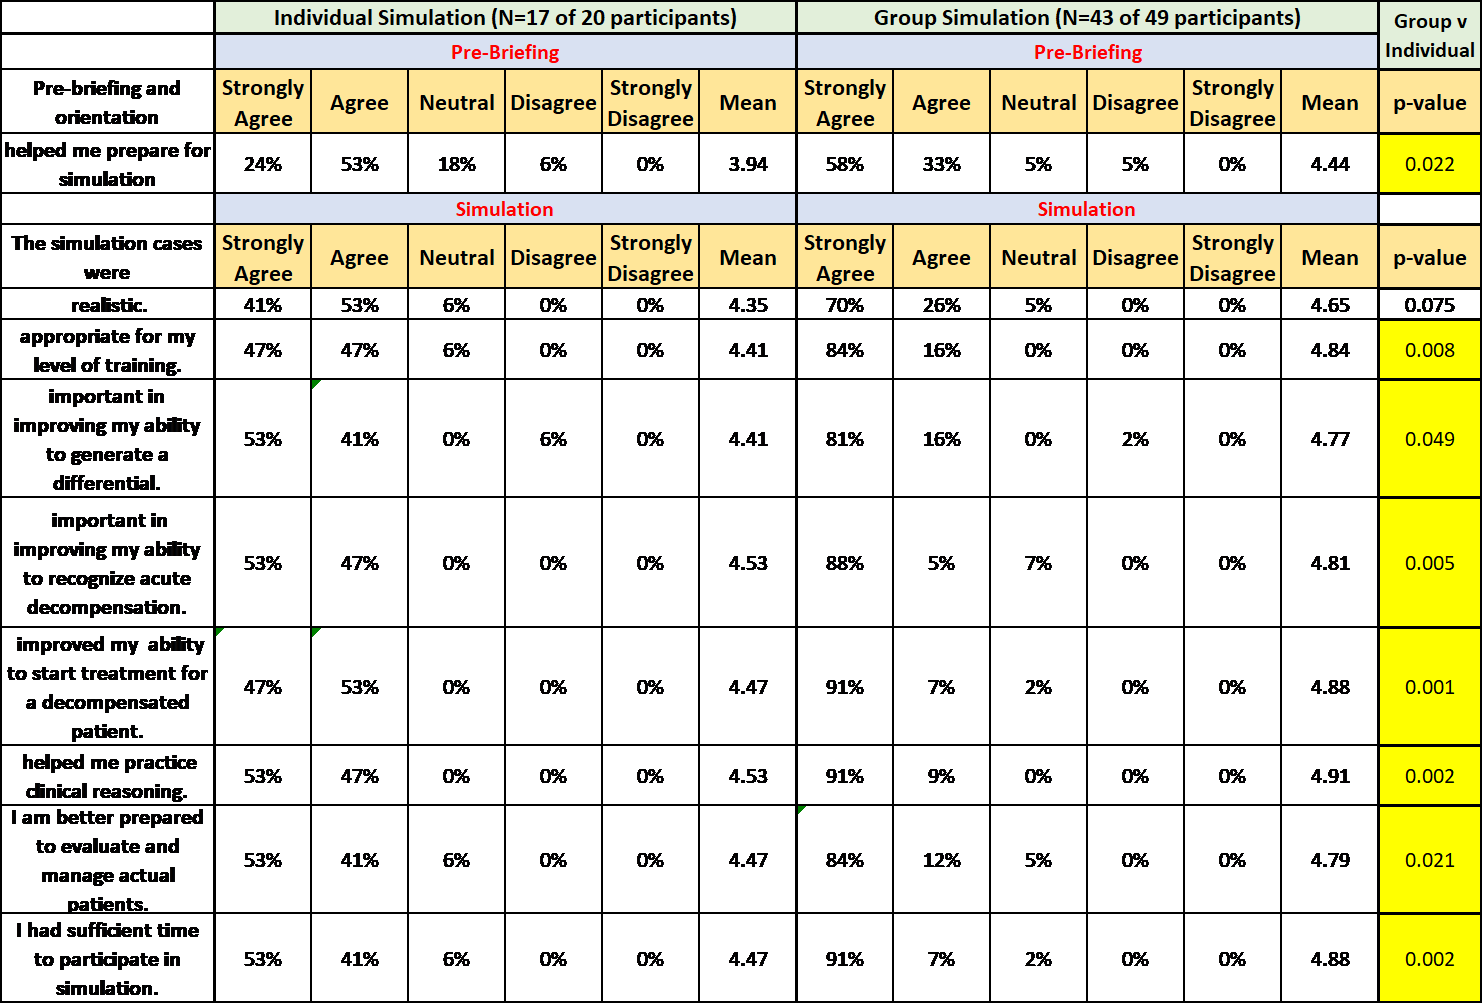Select the Individual Simulation N=17 header cell

click(x=505, y=18)
